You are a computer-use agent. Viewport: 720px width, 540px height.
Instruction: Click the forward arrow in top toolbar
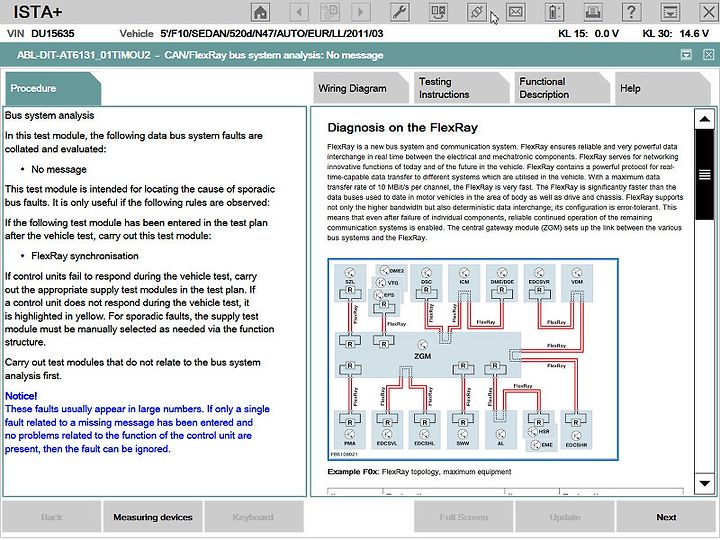click(361, 12)
